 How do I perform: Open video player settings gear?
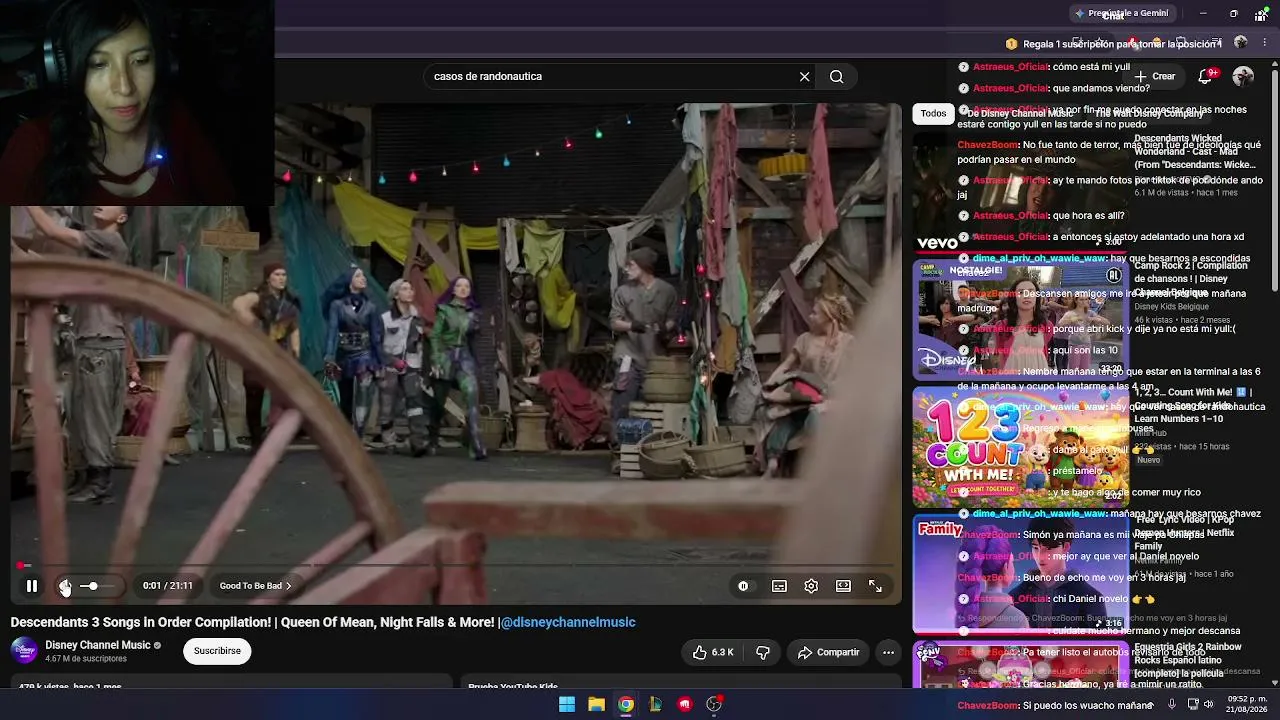811,586
